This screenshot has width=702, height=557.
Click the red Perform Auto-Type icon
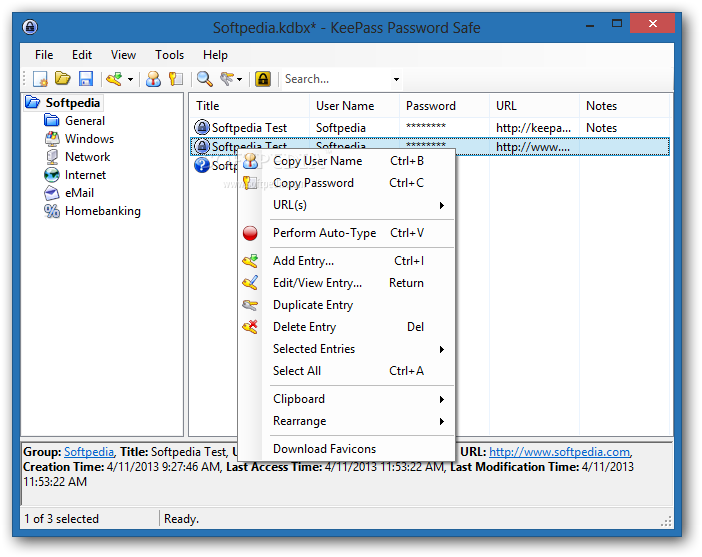tap(250, 233)
